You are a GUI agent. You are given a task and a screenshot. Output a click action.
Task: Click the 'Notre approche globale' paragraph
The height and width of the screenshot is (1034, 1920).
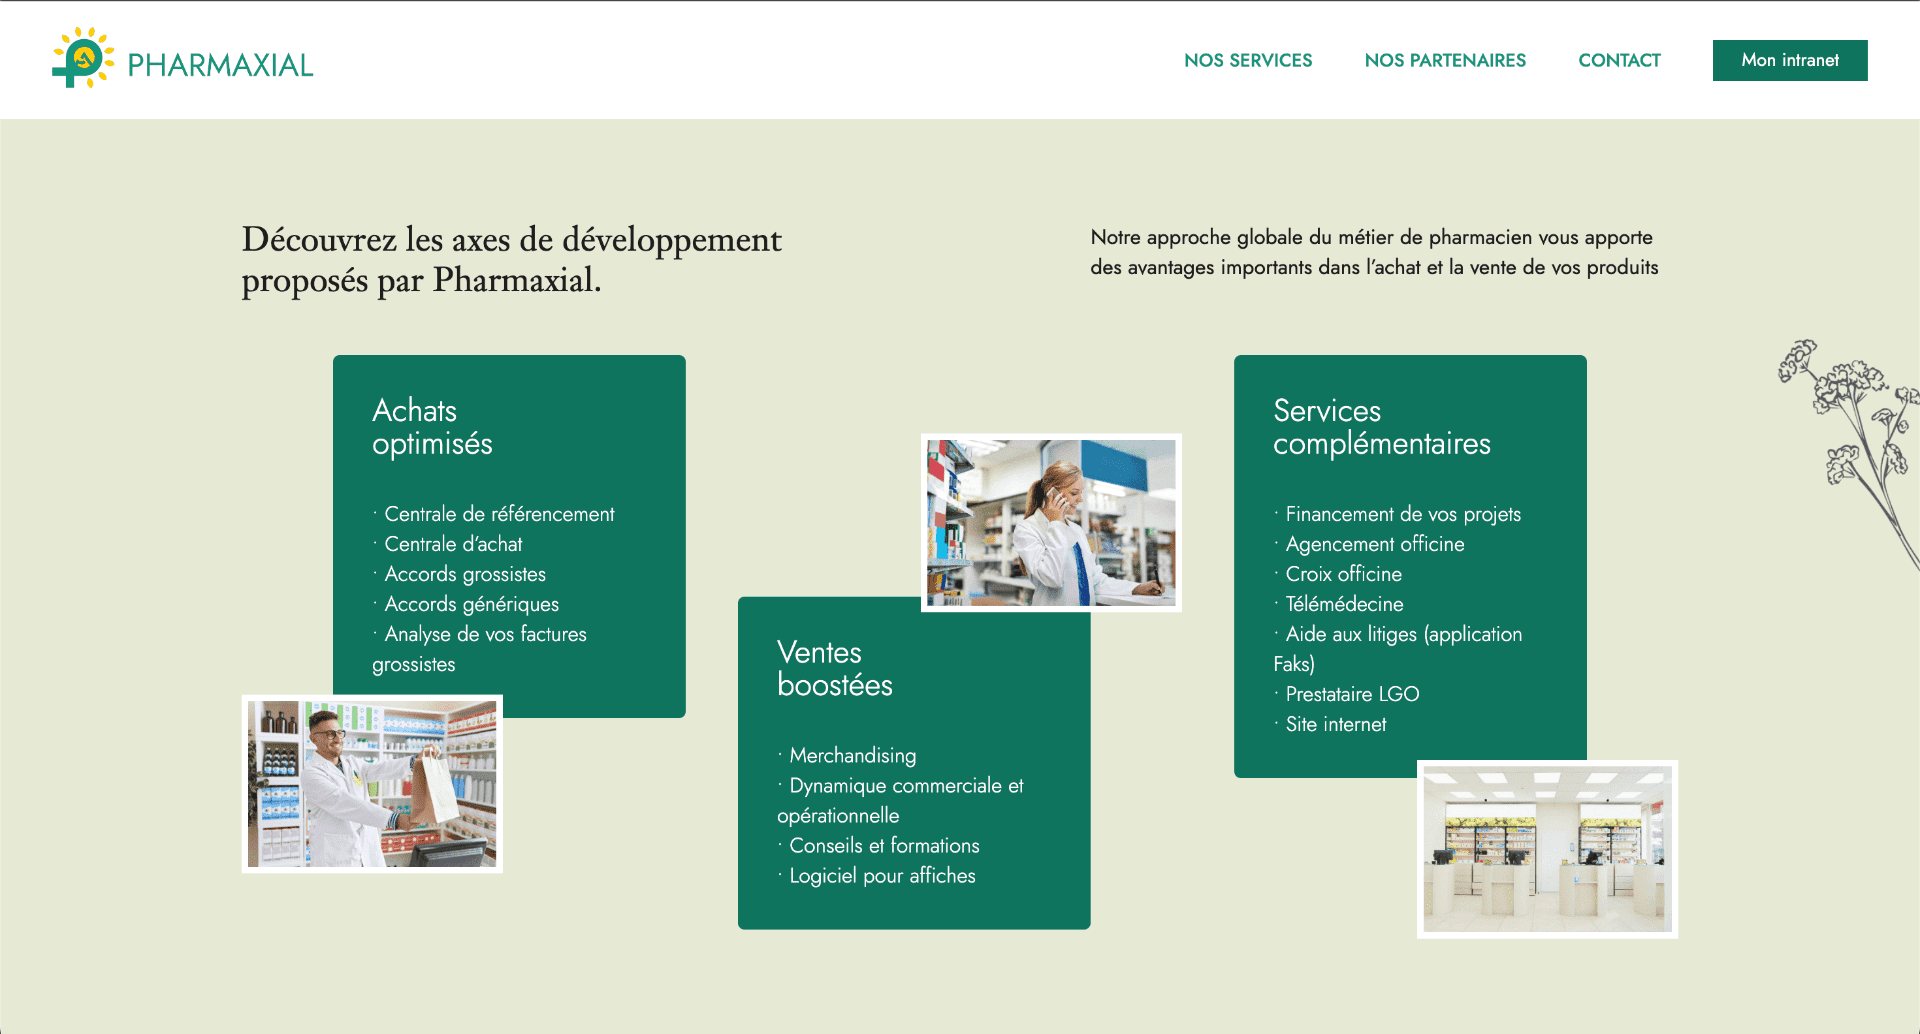[1374, 252]
